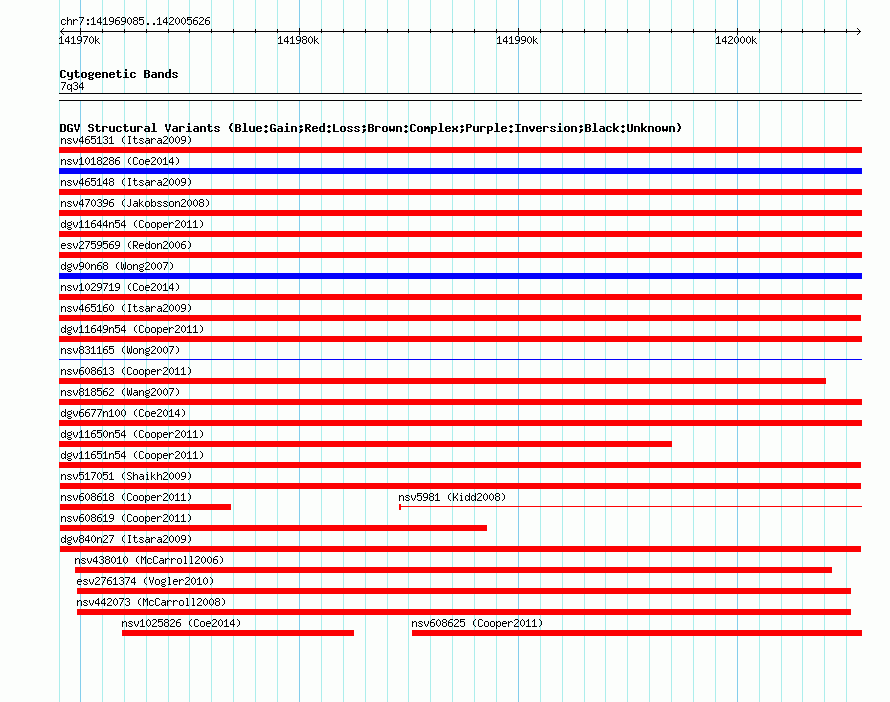This screenshot has height=702, width=890.
Task: Select dgv11651n54 (Cooper2011) label
Action: 132,455
